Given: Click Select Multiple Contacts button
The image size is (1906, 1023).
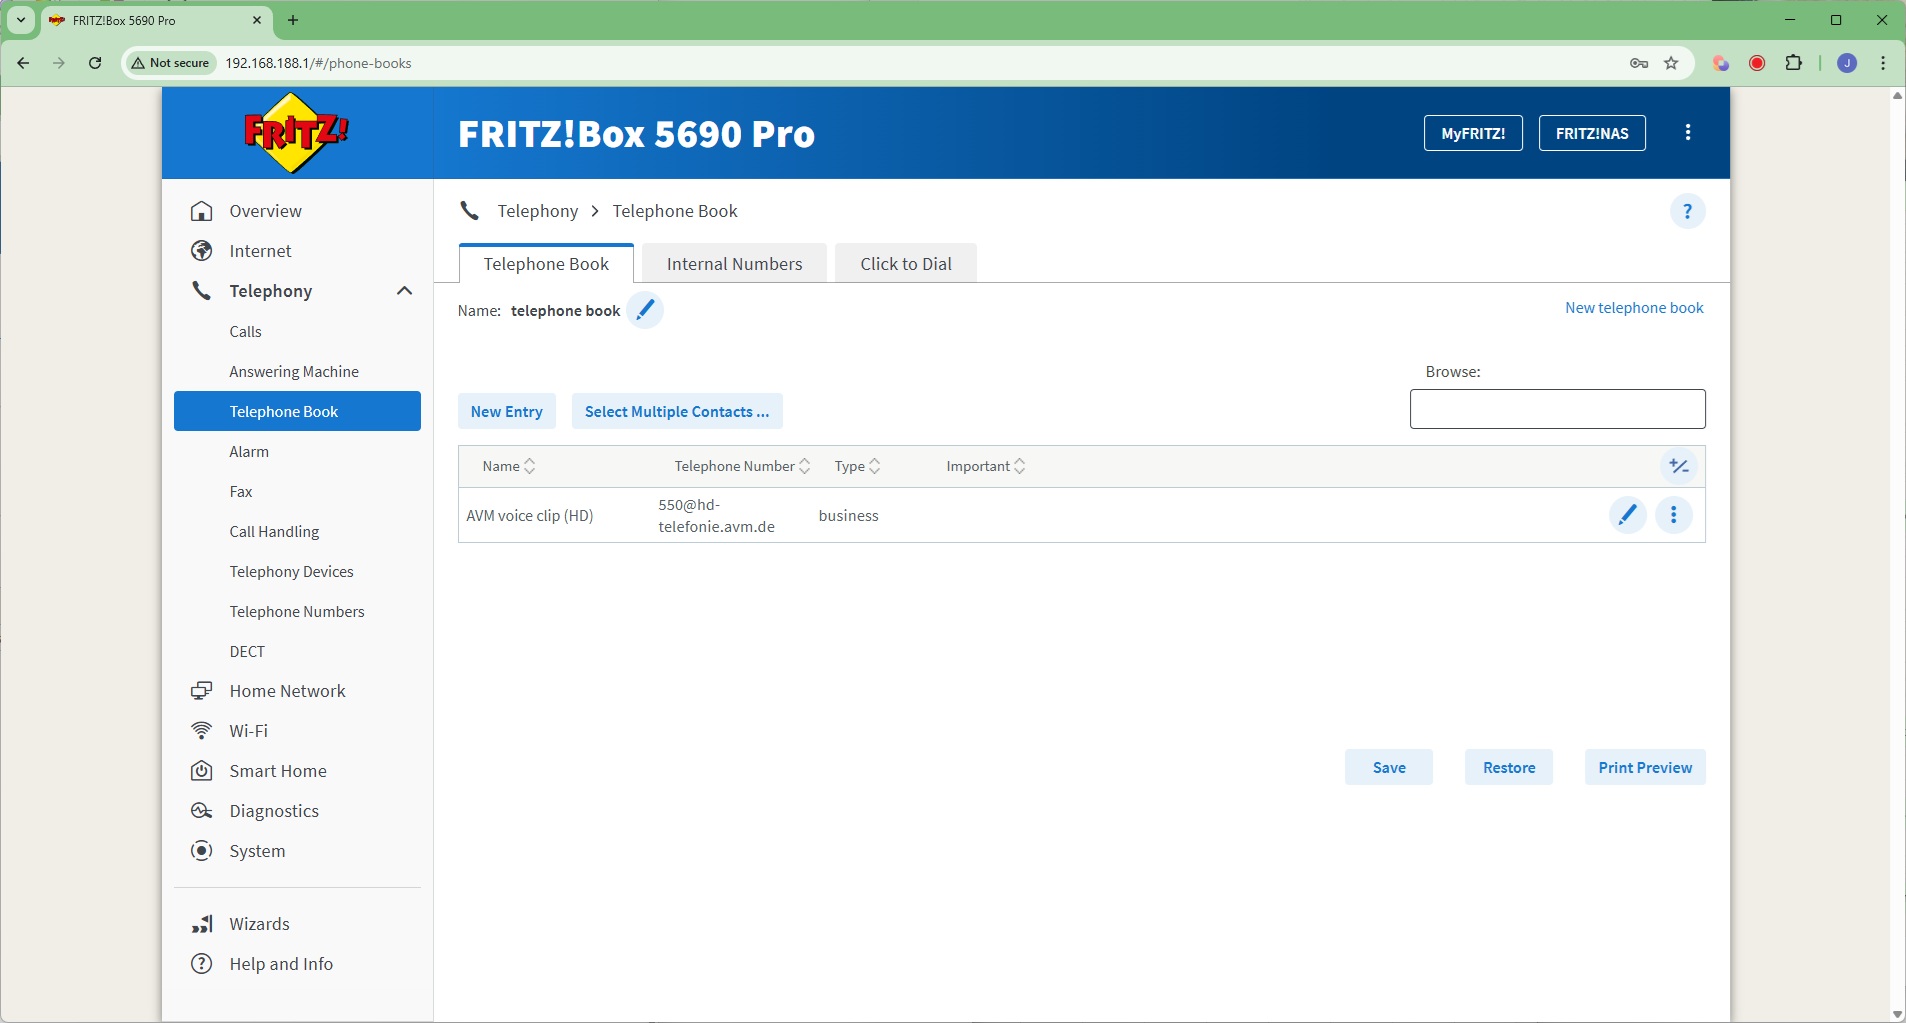Looking at the screenshot, I should 677,411.
